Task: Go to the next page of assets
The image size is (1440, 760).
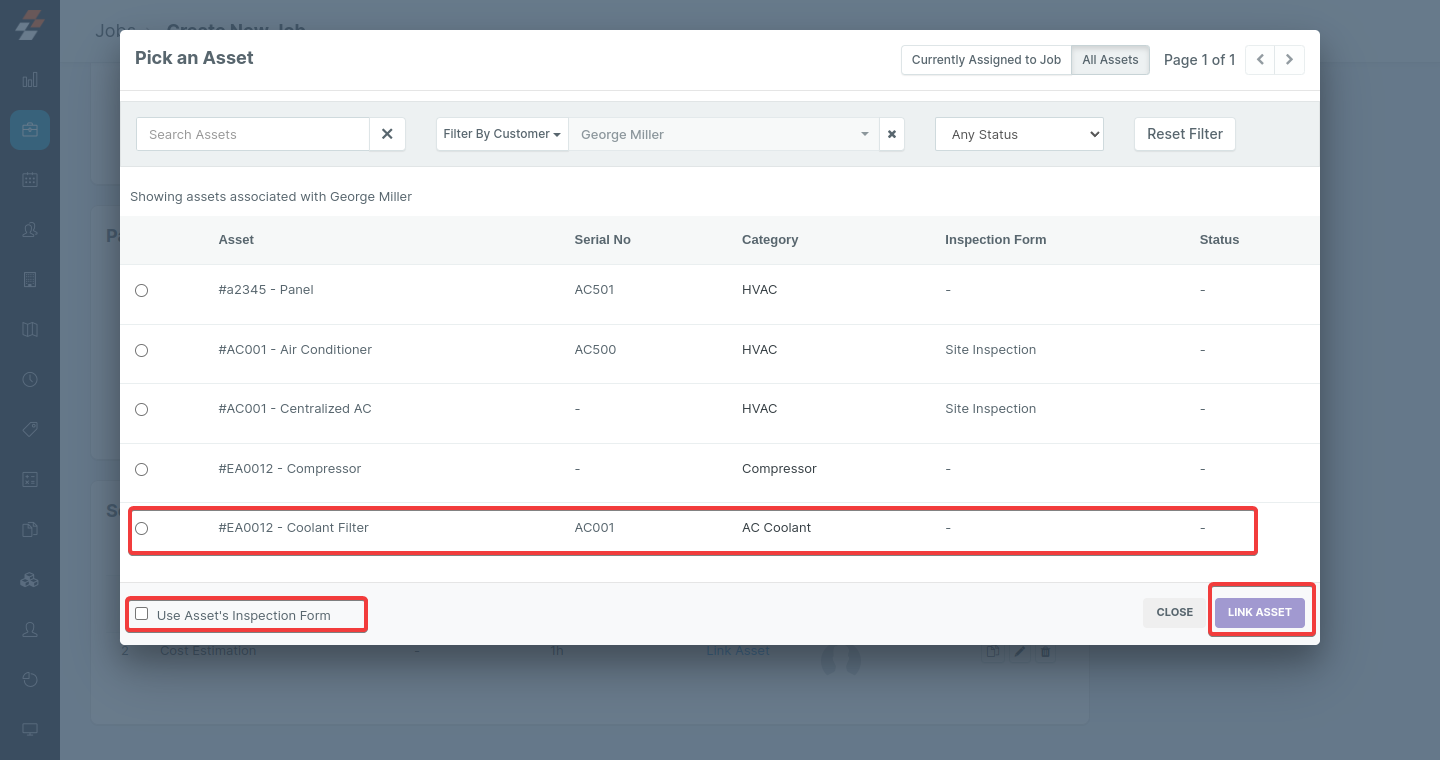Action: pos(1289,60)
